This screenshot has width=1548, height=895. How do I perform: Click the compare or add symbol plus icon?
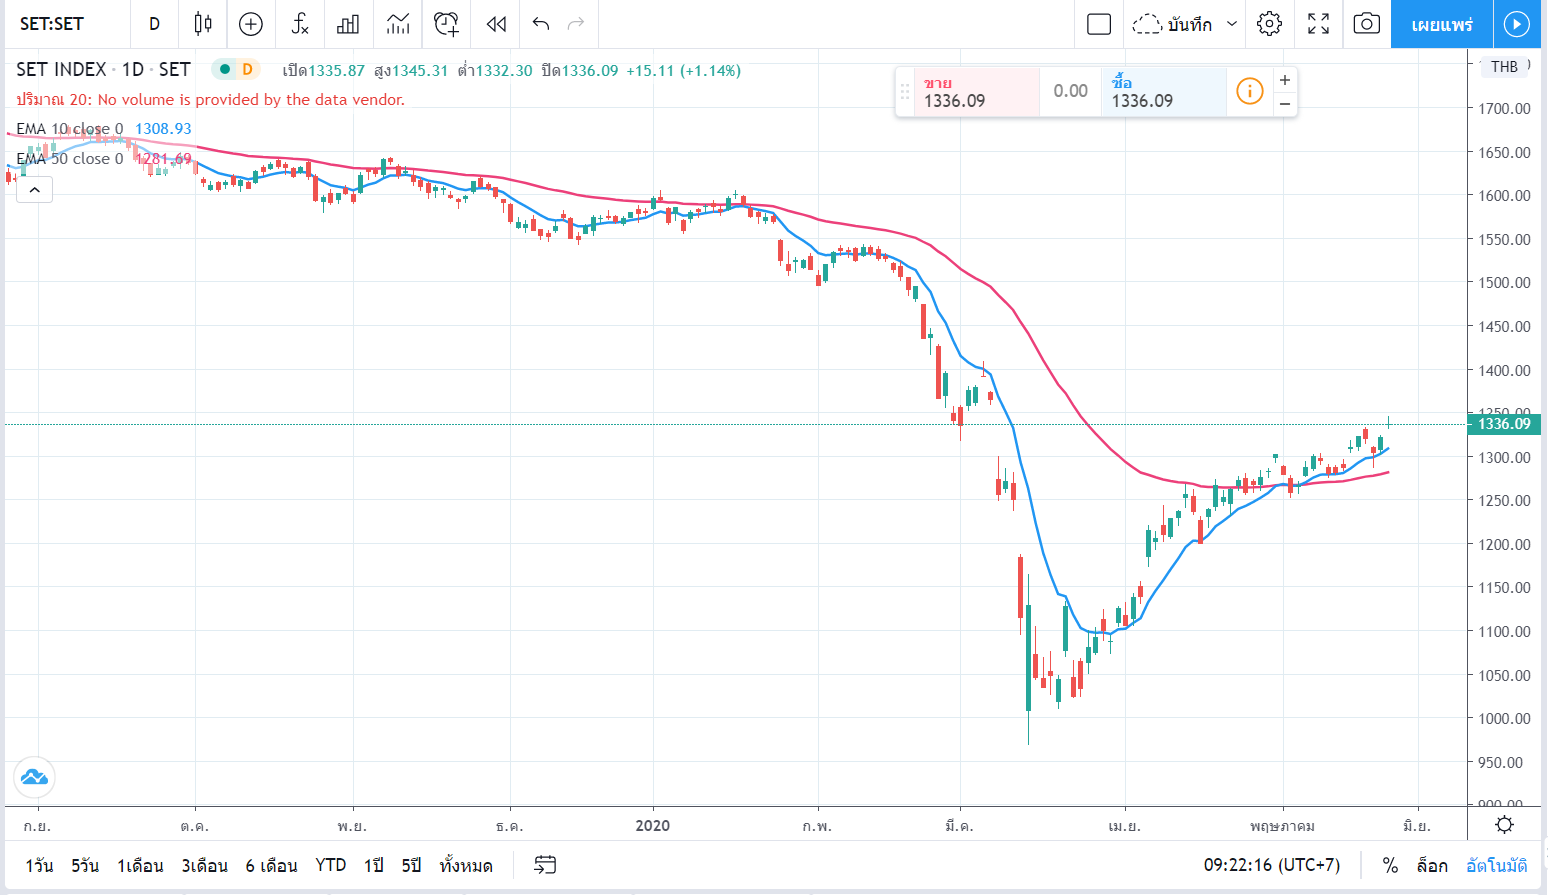click(251, 24)
